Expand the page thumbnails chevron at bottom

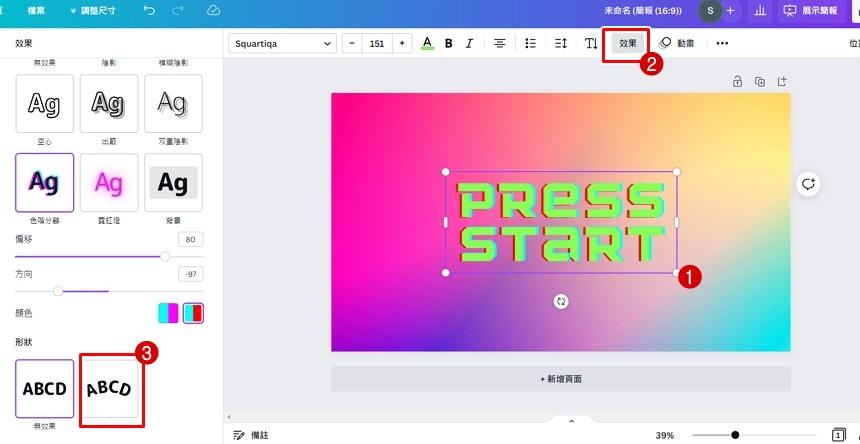pos(572,421)
